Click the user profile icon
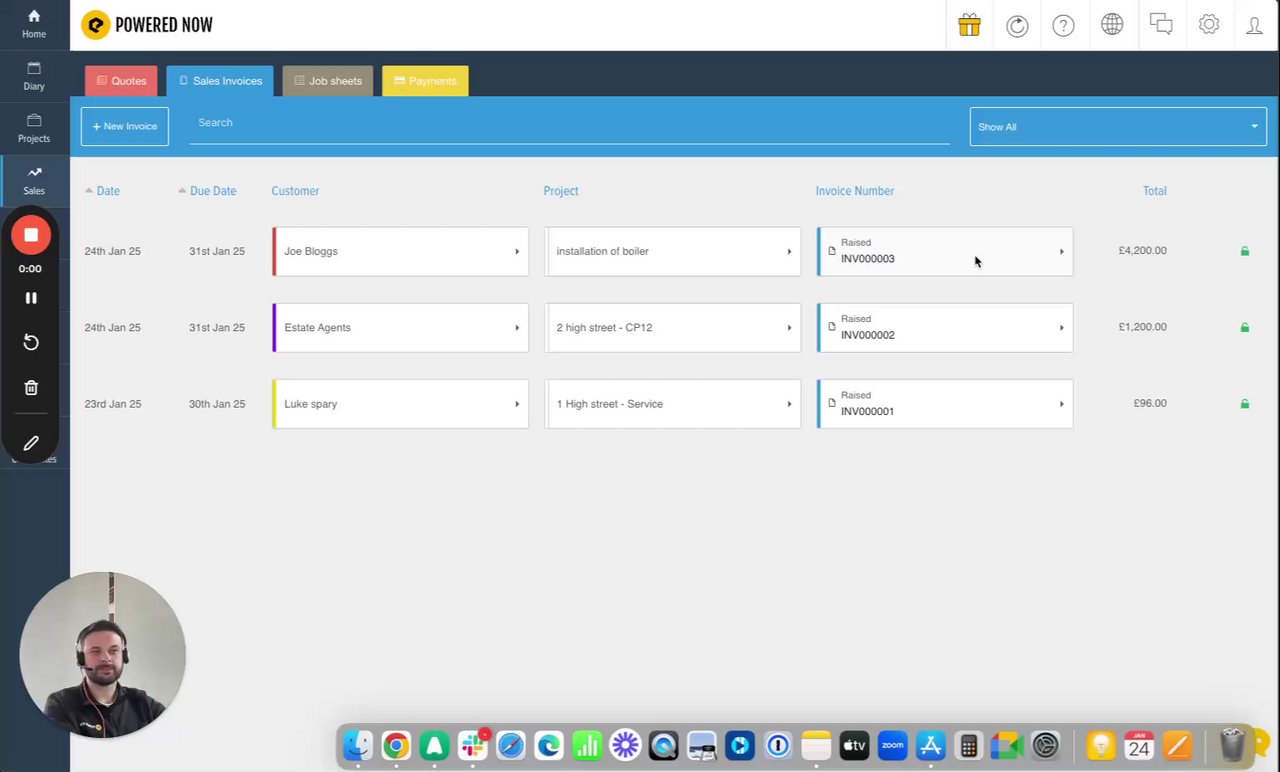This screenshot has width=1280, height=772. point(1254,26)
